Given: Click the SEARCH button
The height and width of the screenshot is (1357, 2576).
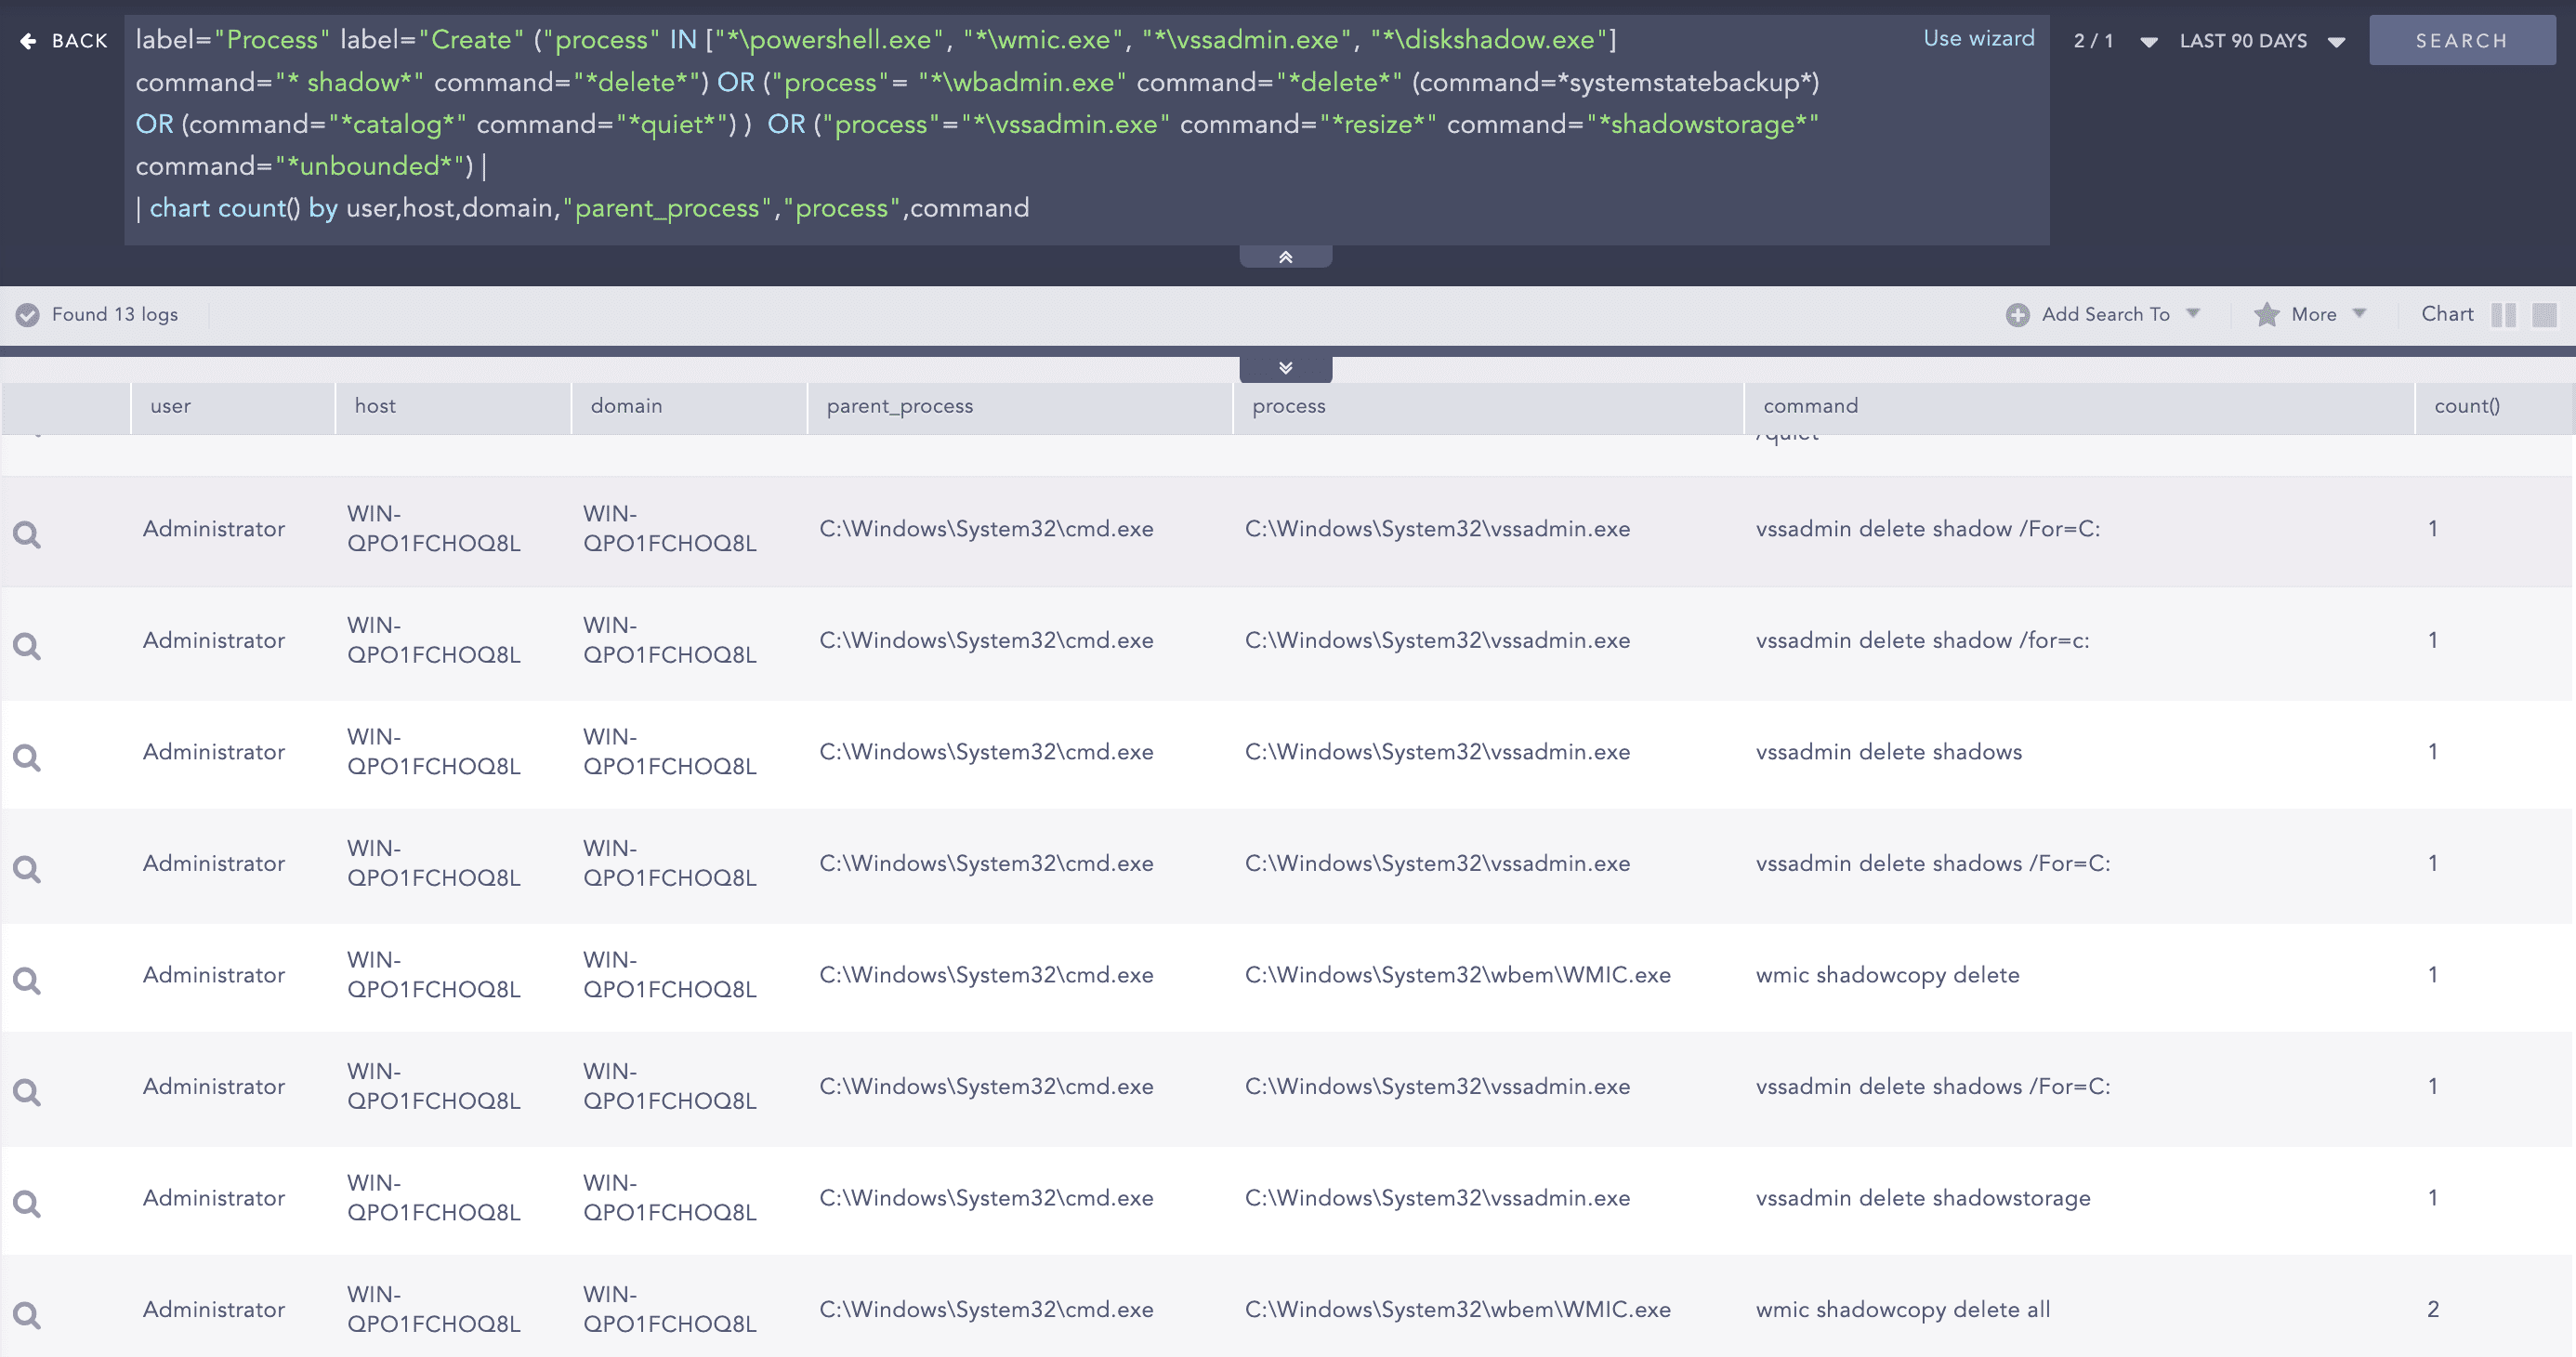Looking at the screenshot, I should (x=2461, y=41).
